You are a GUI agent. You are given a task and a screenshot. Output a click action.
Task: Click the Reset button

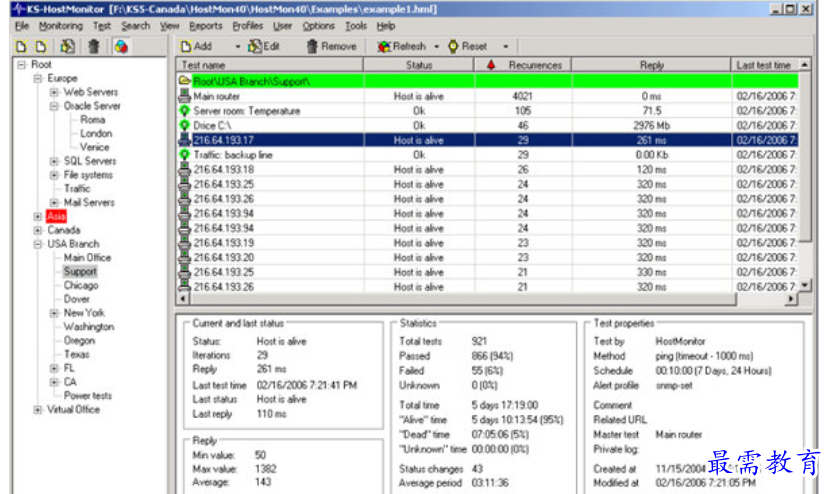pos(468,47)
